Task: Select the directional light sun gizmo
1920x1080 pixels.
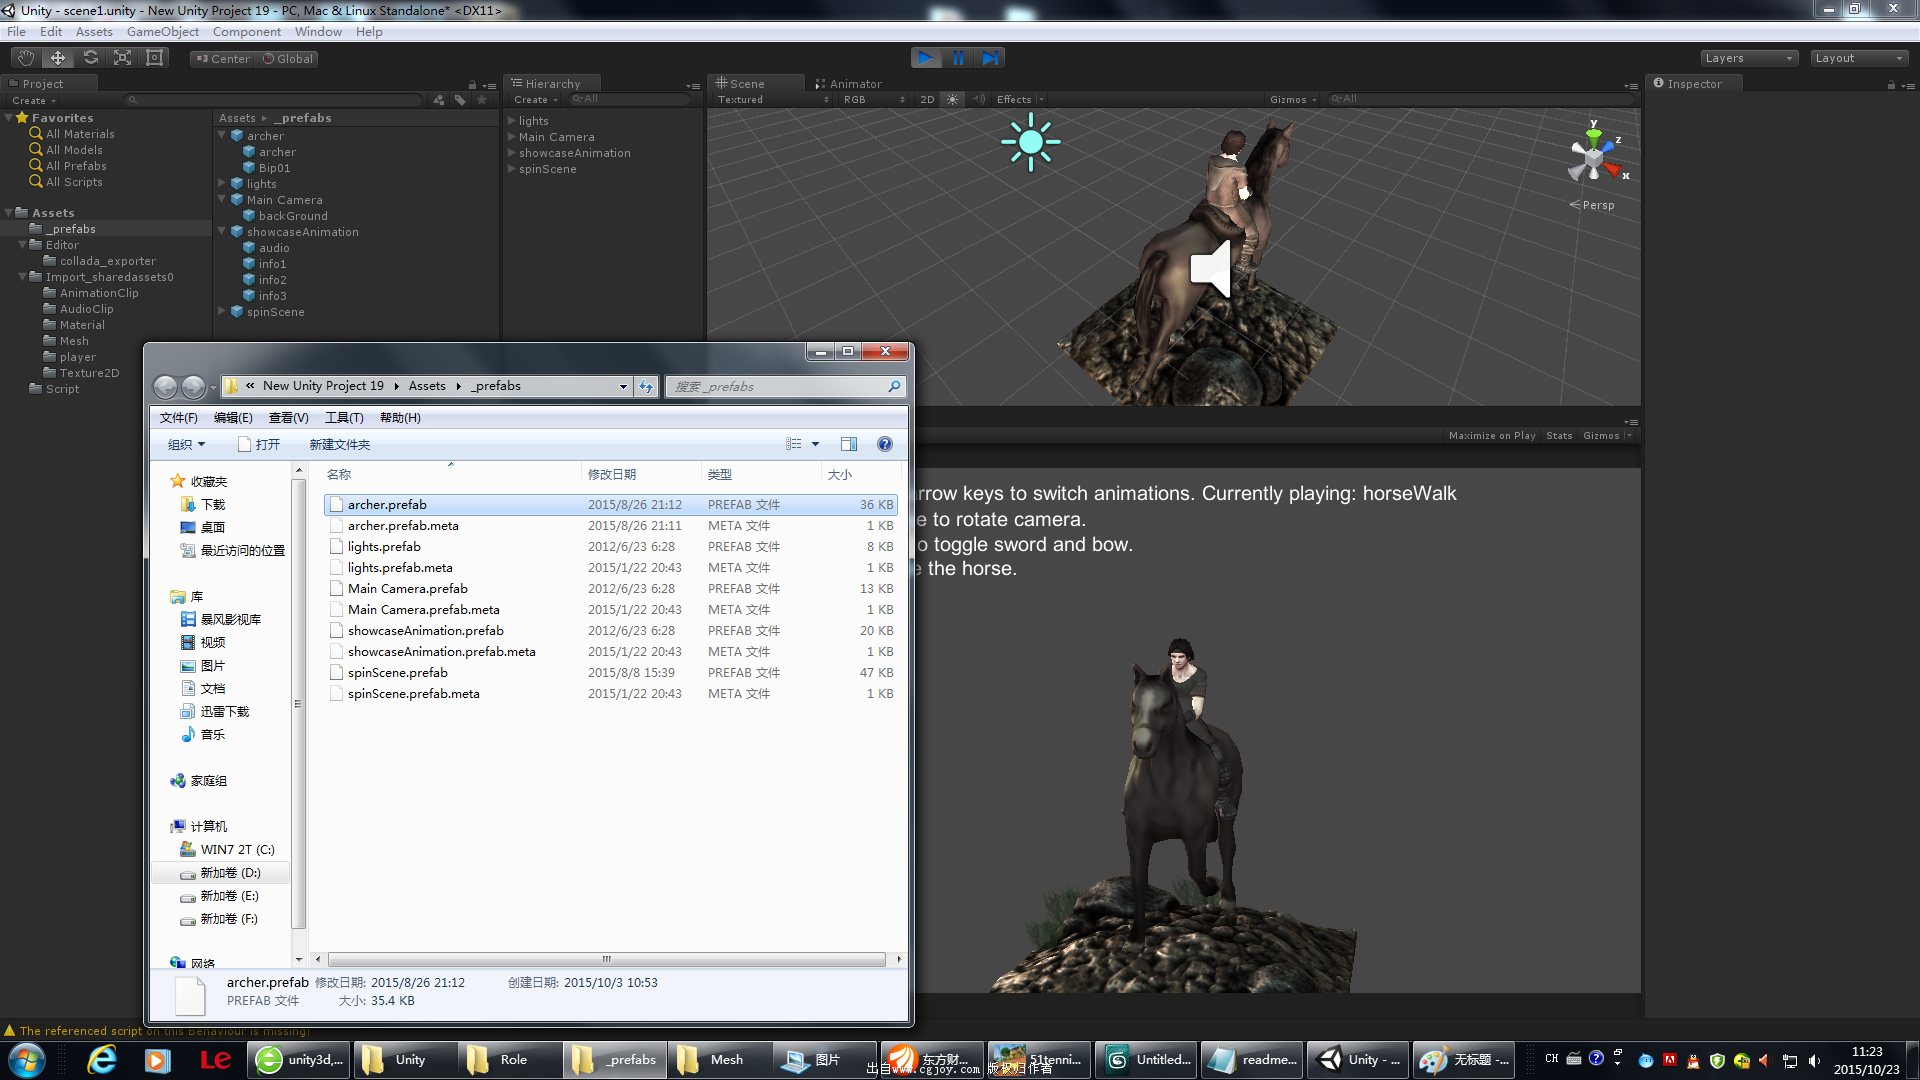Action: pos(1030,142)
